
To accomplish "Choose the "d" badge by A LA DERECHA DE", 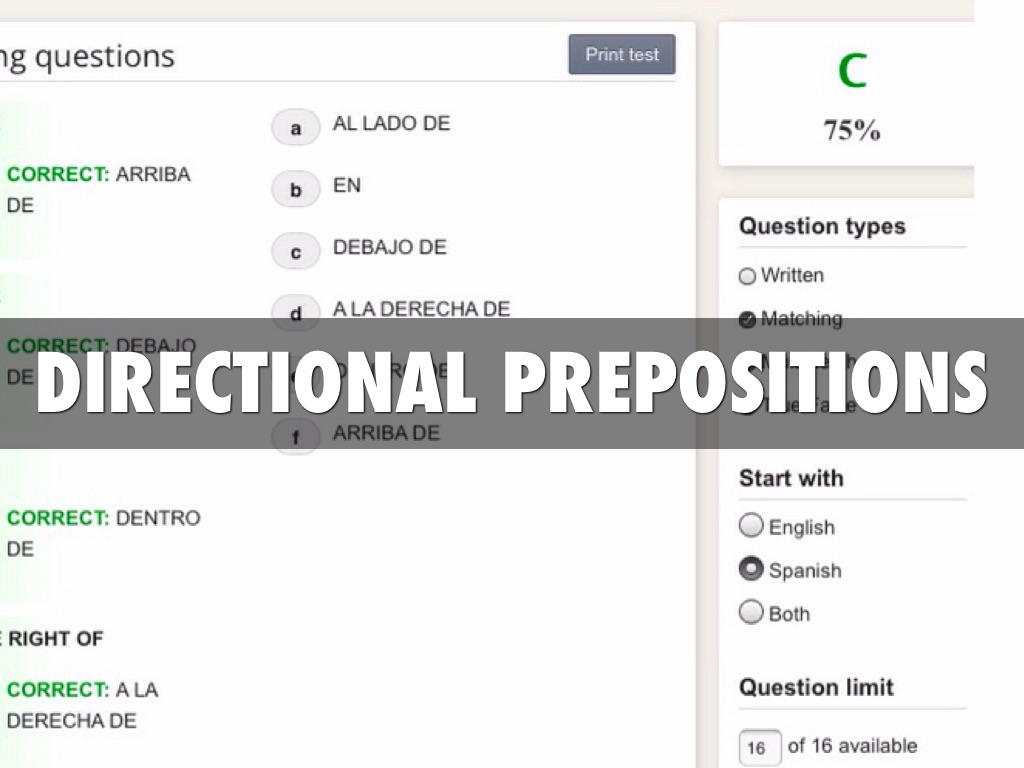I will pos(295,313).
